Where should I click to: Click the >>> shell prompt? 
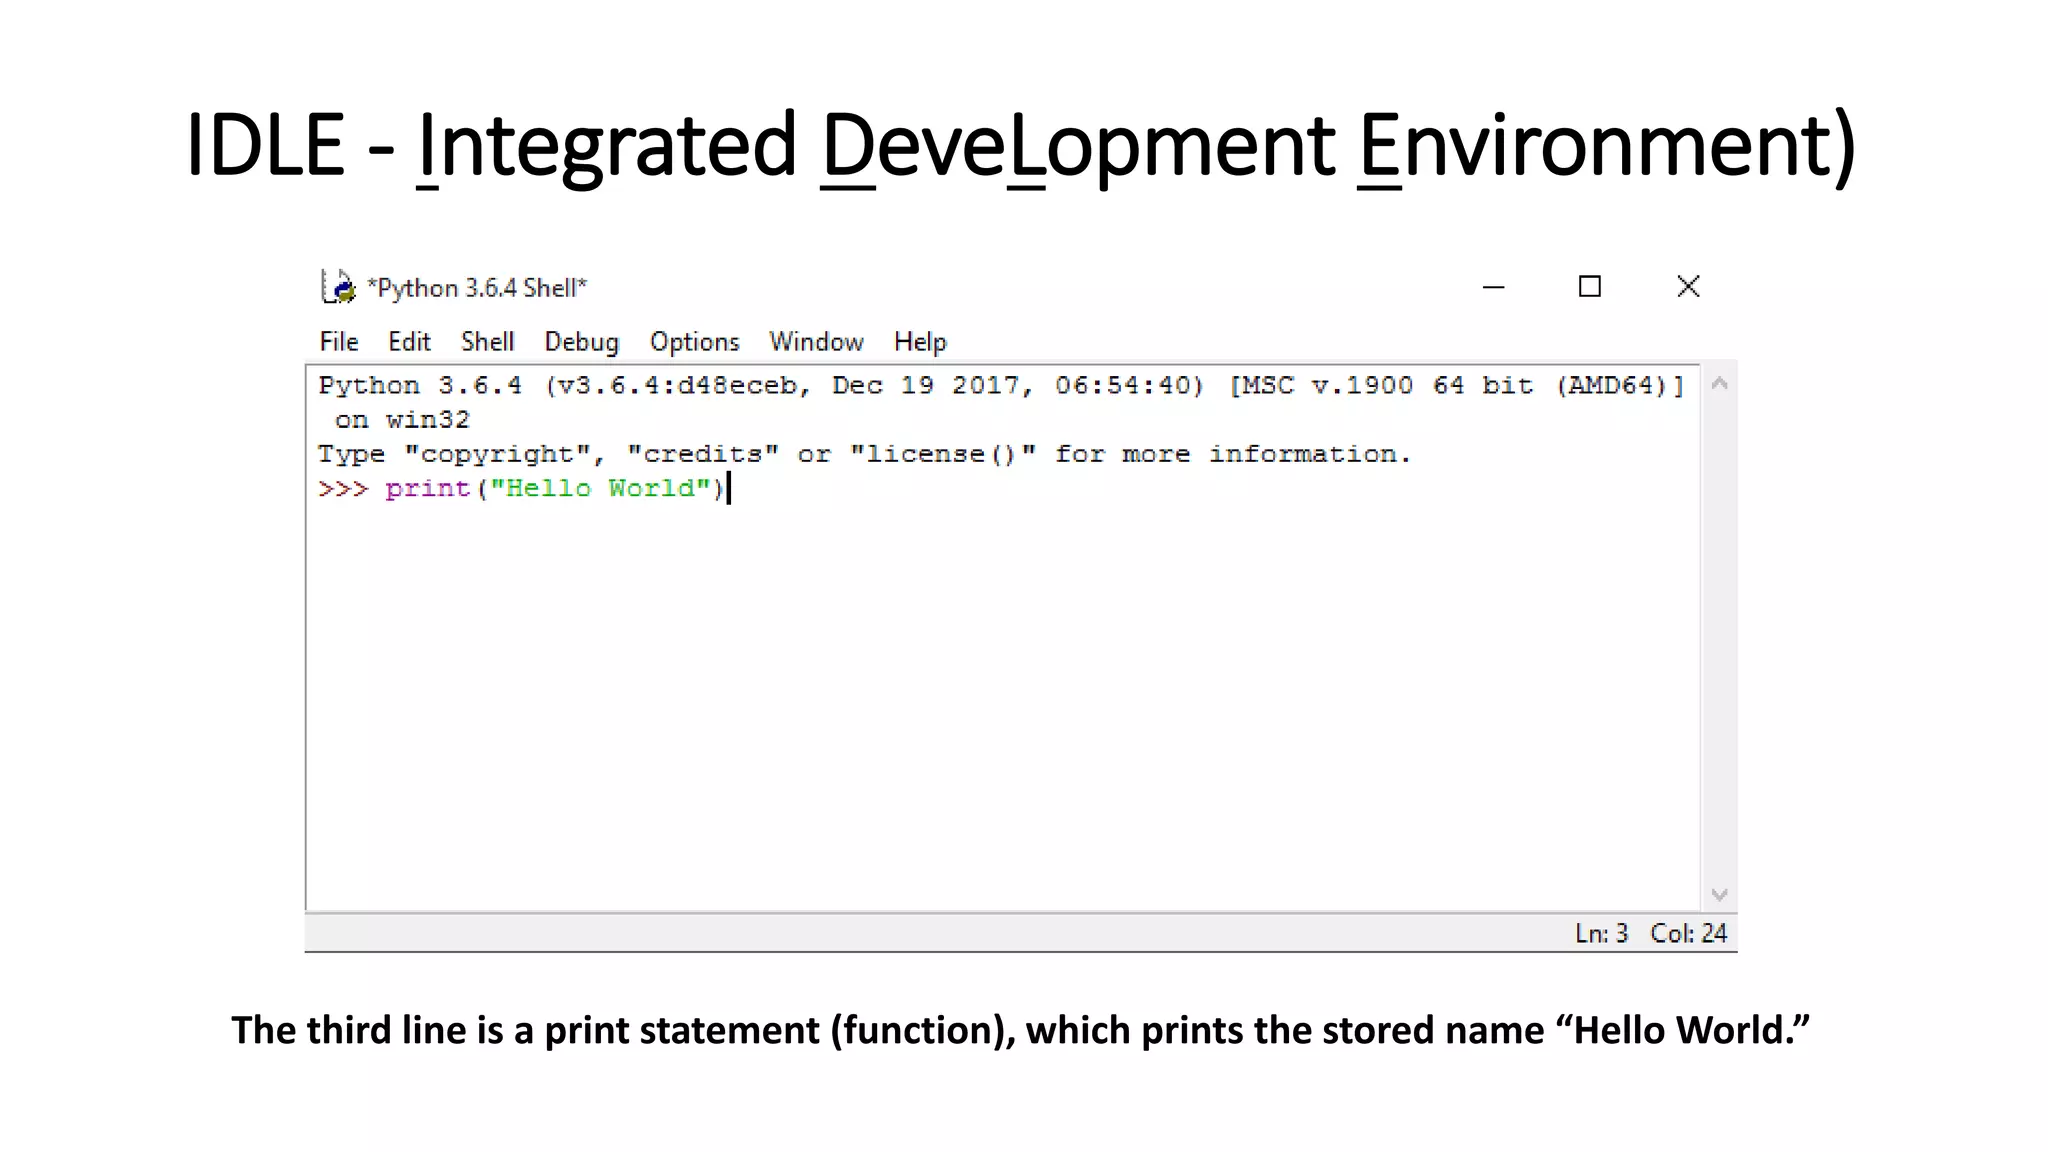[x=343, y=488]
